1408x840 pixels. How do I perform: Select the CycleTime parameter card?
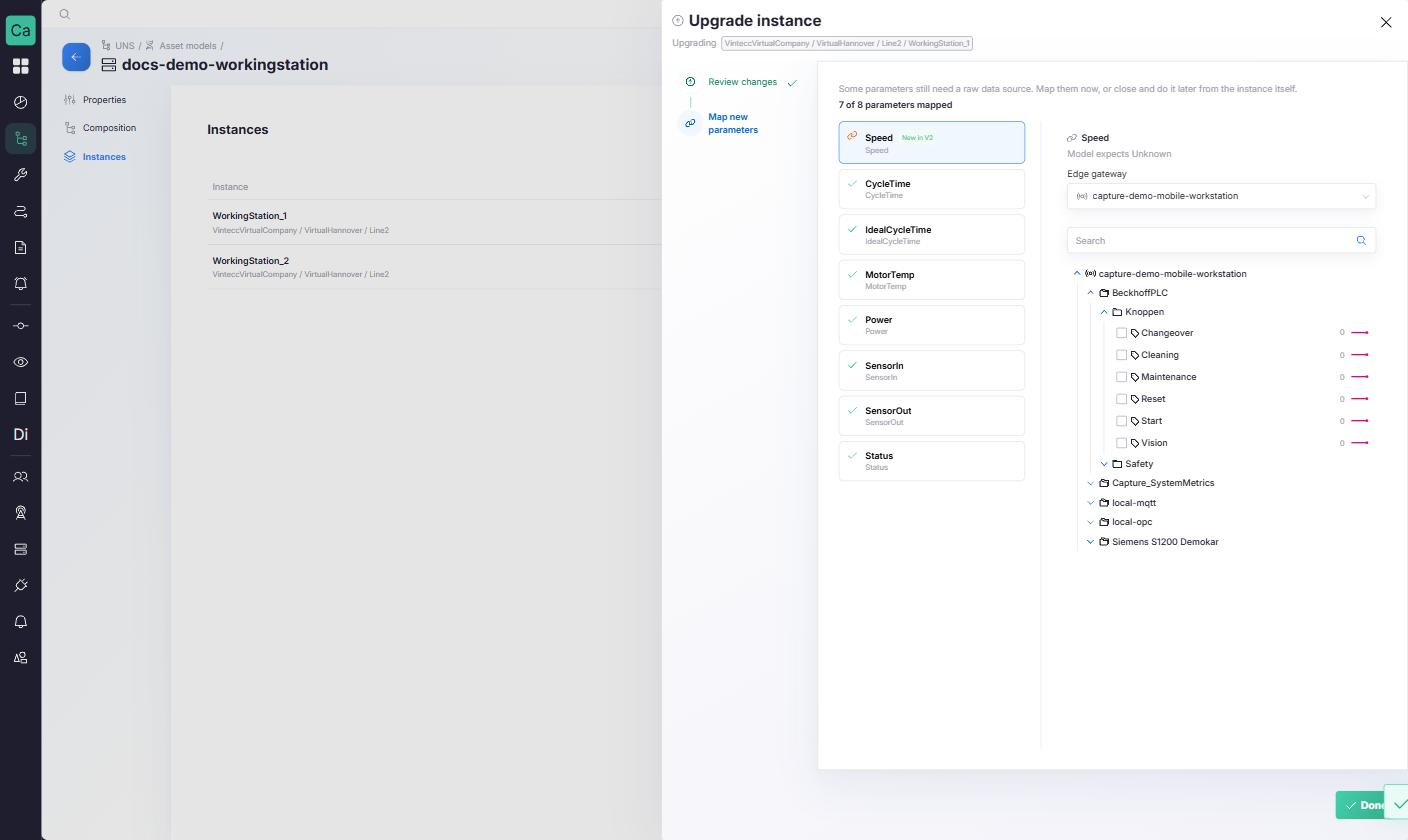pyautogui.click(x=932, y=189)
